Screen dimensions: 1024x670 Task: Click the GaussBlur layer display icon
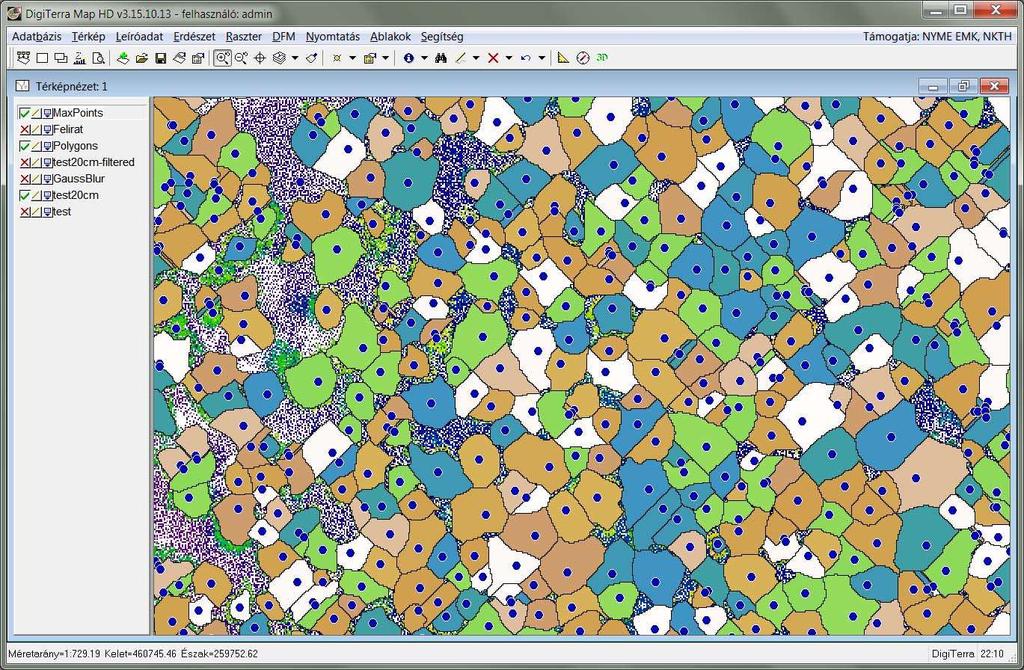click(x=48, y=179)
